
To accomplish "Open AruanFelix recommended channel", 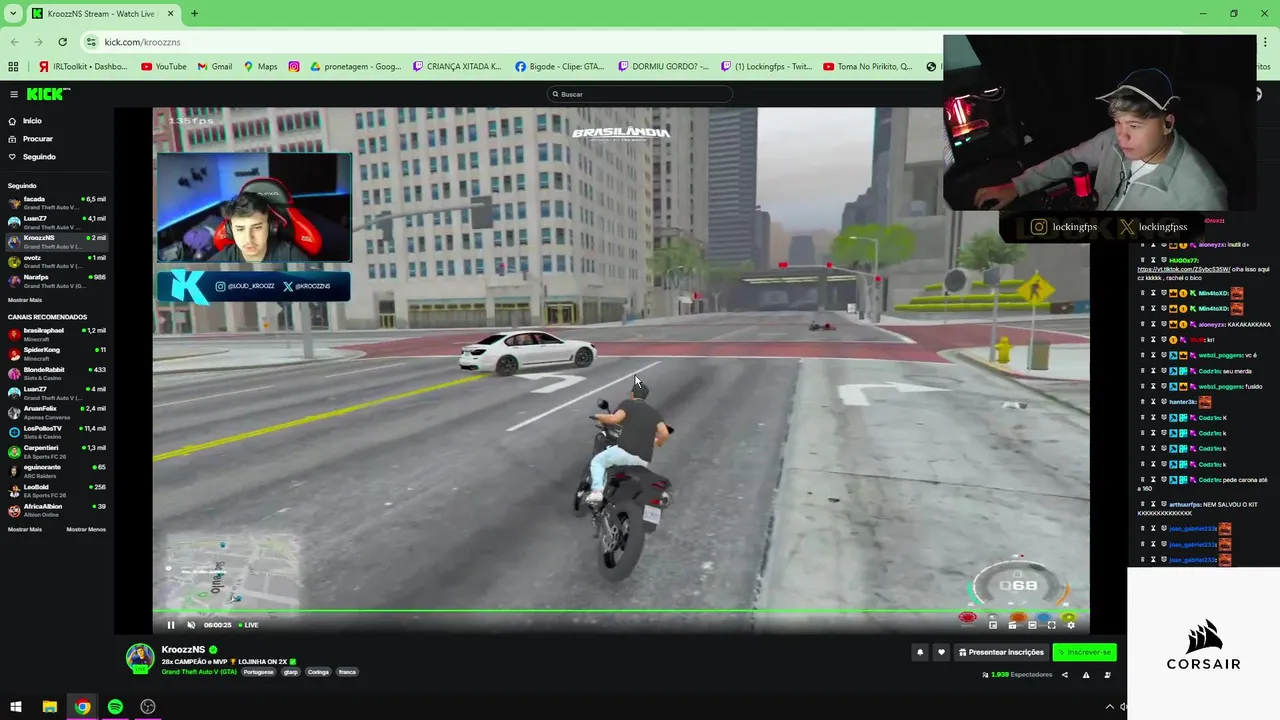I will click(x=57, y=411).
